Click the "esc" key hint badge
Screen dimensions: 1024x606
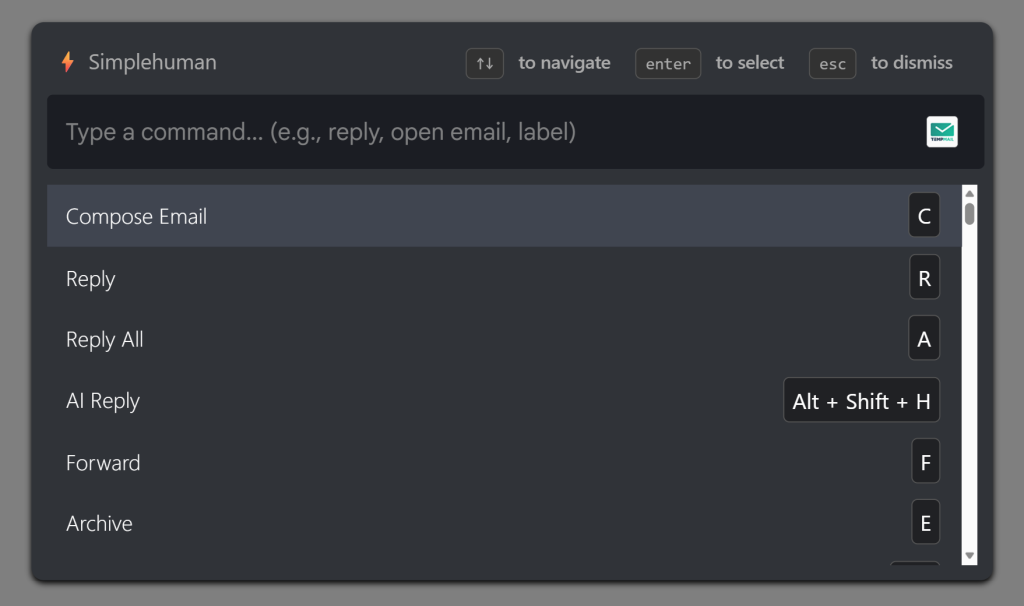832,62
